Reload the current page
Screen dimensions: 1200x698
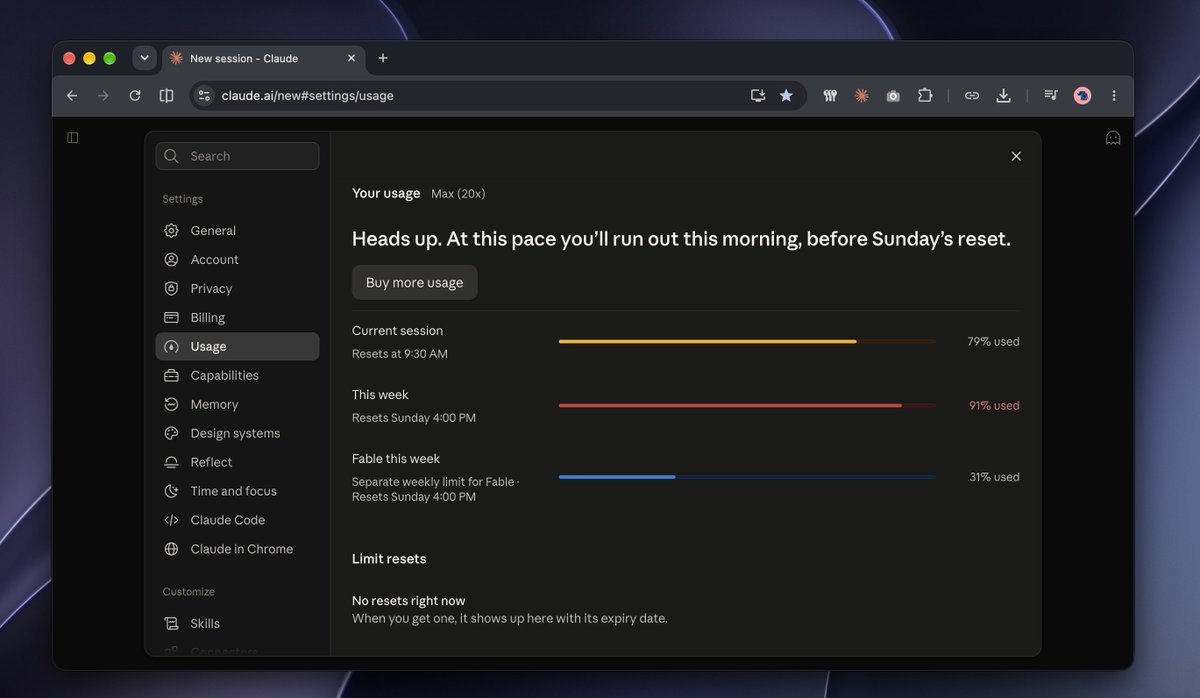[135, 96]
